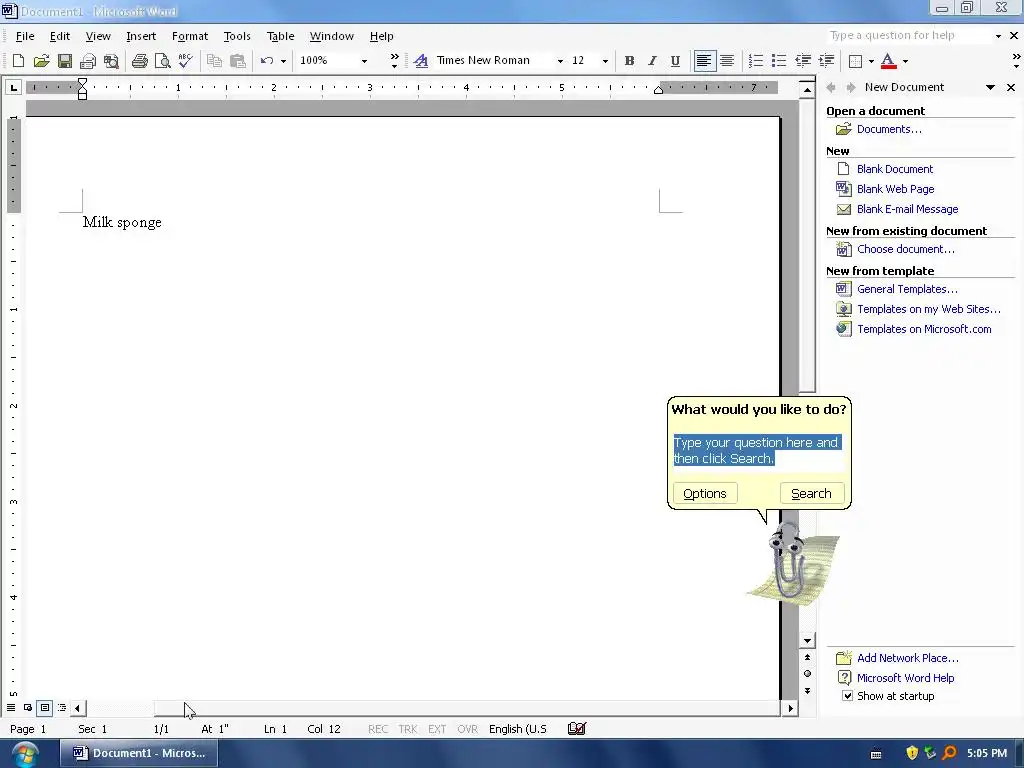Viewport: 1024px width, 768px height.
Task: Open Microsoft Word Help link
Action: 905,678
